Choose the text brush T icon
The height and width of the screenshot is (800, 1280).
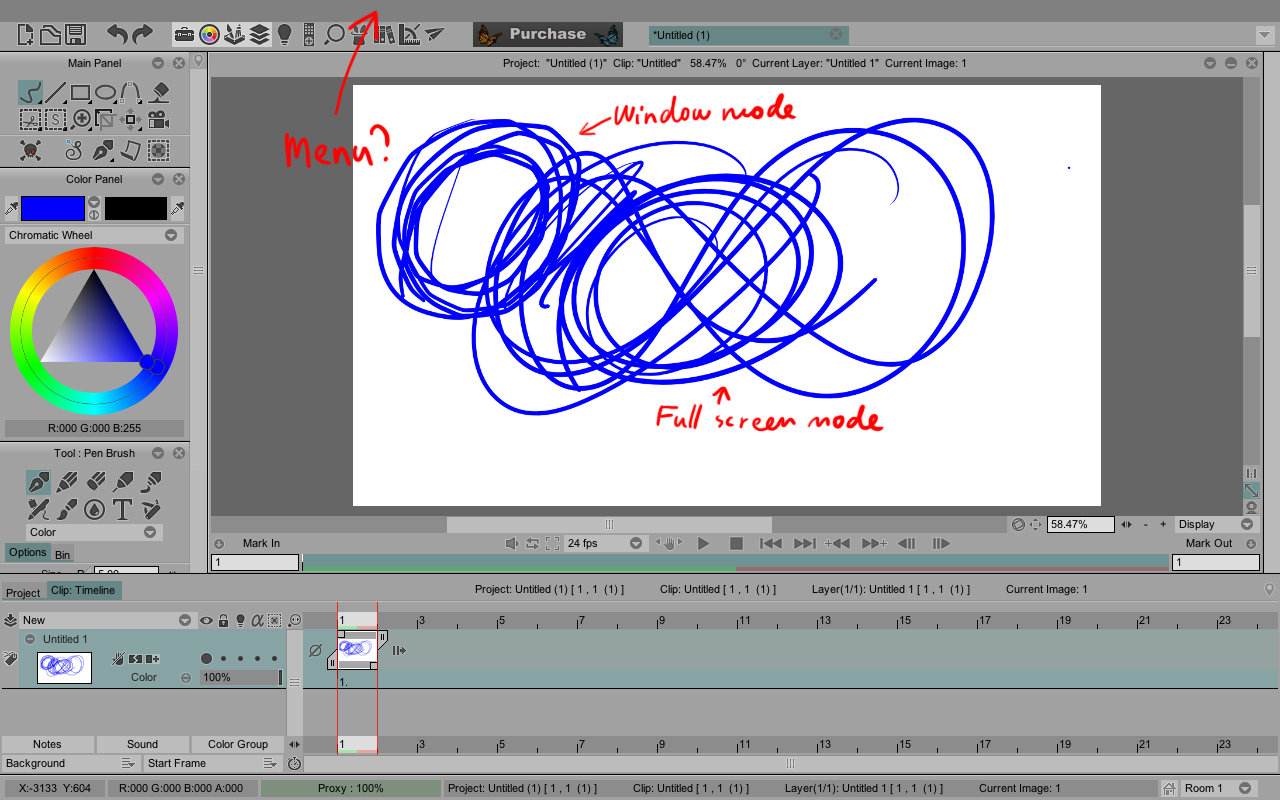coord(122,510)
